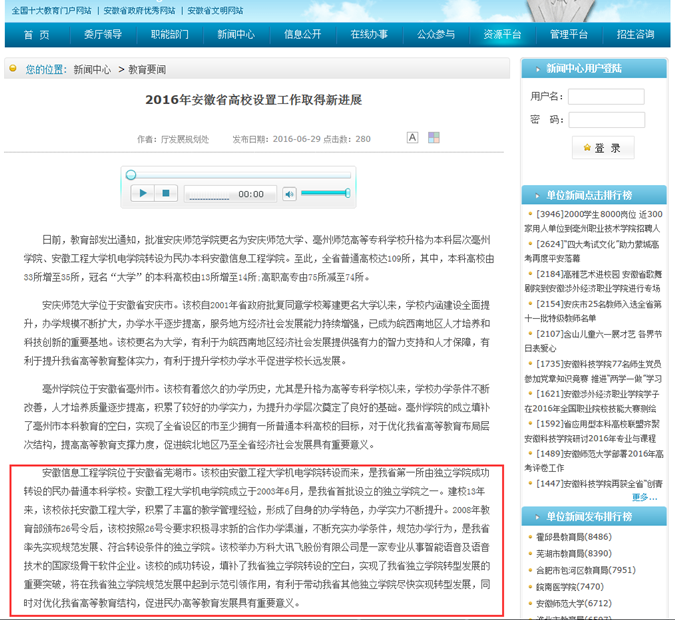Open the [2107] 含山儿童六一展才艺 link
675x620 pixels.
coord(594,341)
